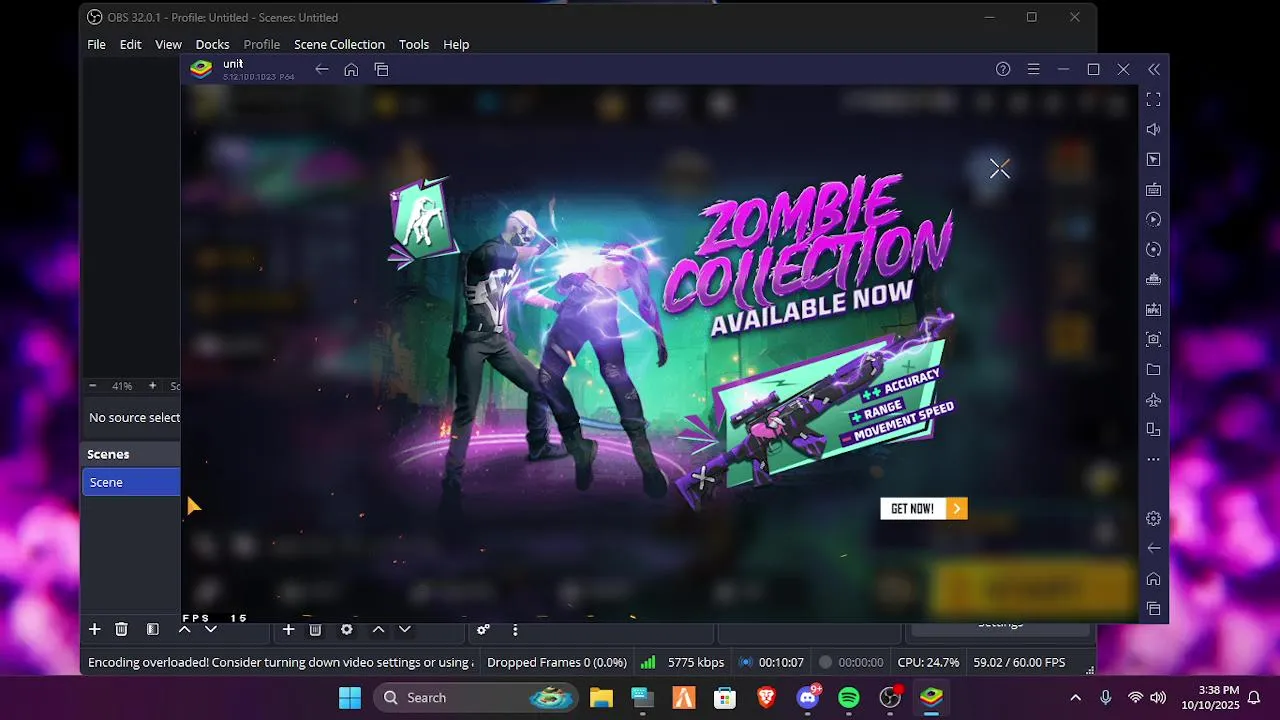1280x720 pixels.
Task: Open OBS Help menu
Action: point(456,44)
